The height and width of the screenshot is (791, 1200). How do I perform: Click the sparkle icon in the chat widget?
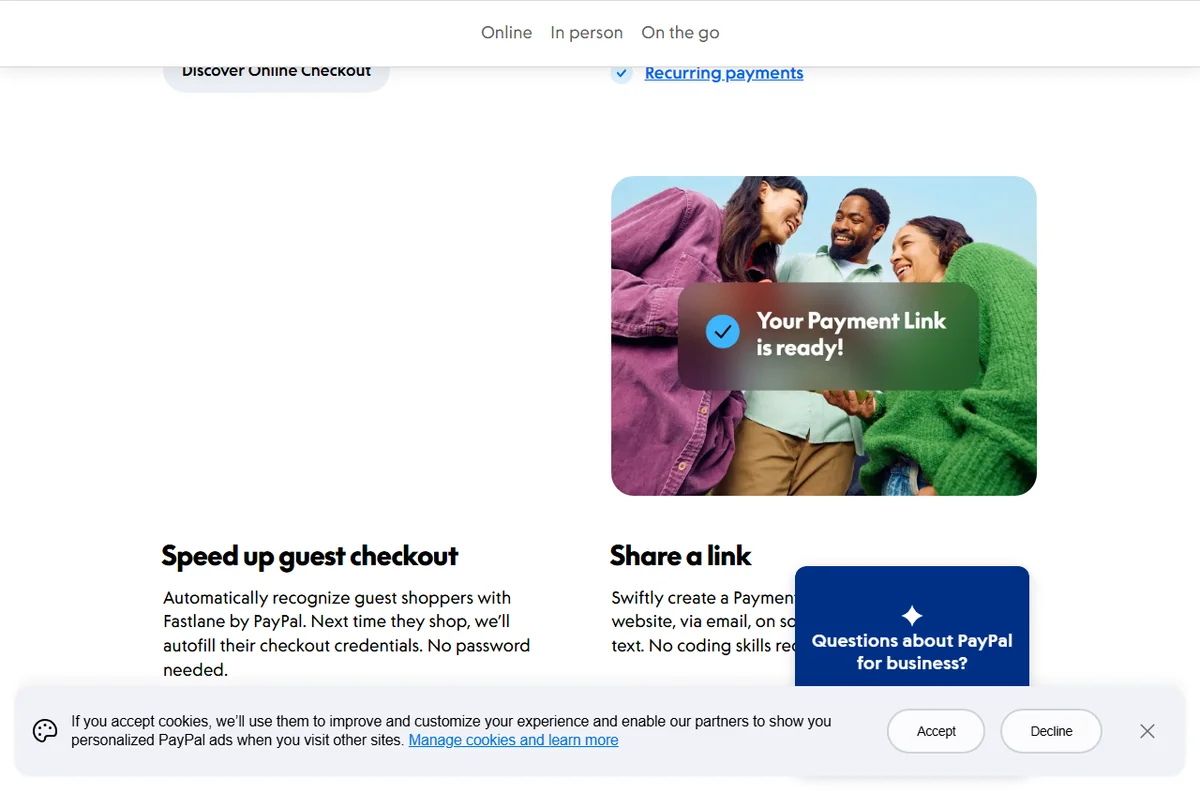coord(912,615)
